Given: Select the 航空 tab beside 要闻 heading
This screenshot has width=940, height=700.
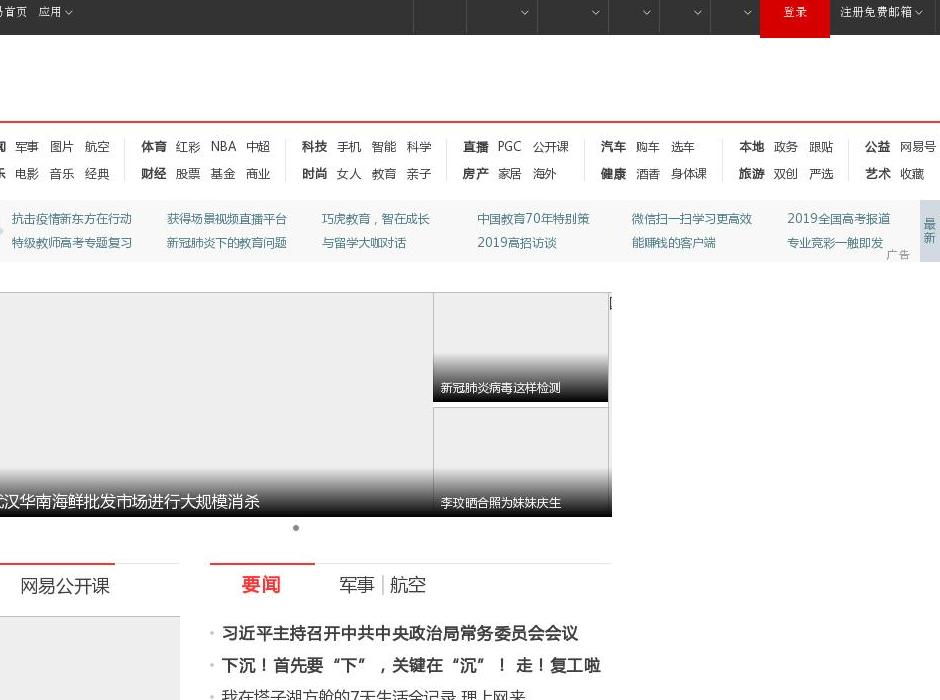Looking at the screenshot, I should 408,585.
